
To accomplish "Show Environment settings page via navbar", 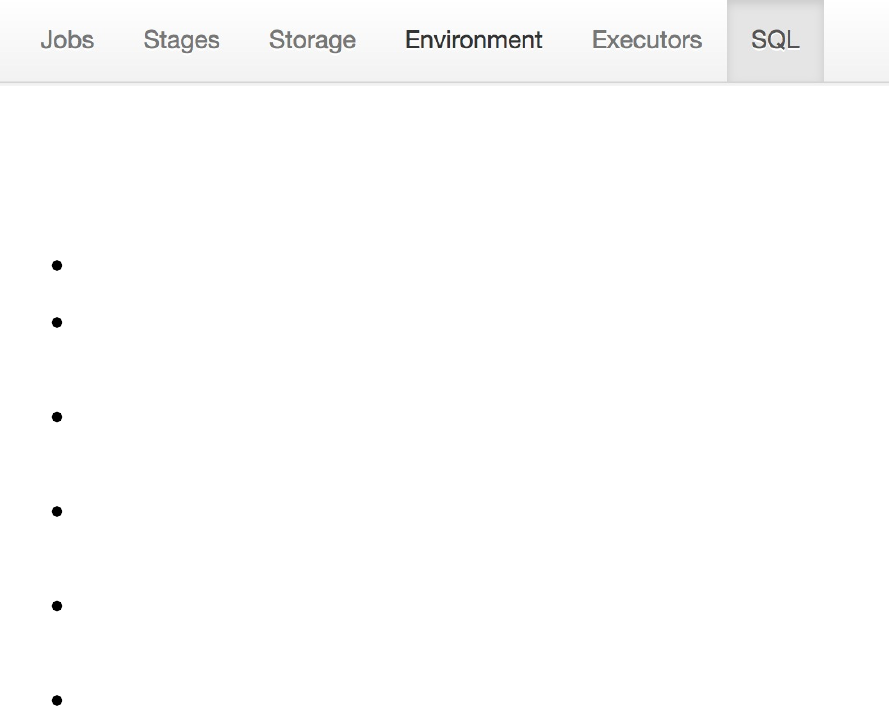I will click(474, 40).
